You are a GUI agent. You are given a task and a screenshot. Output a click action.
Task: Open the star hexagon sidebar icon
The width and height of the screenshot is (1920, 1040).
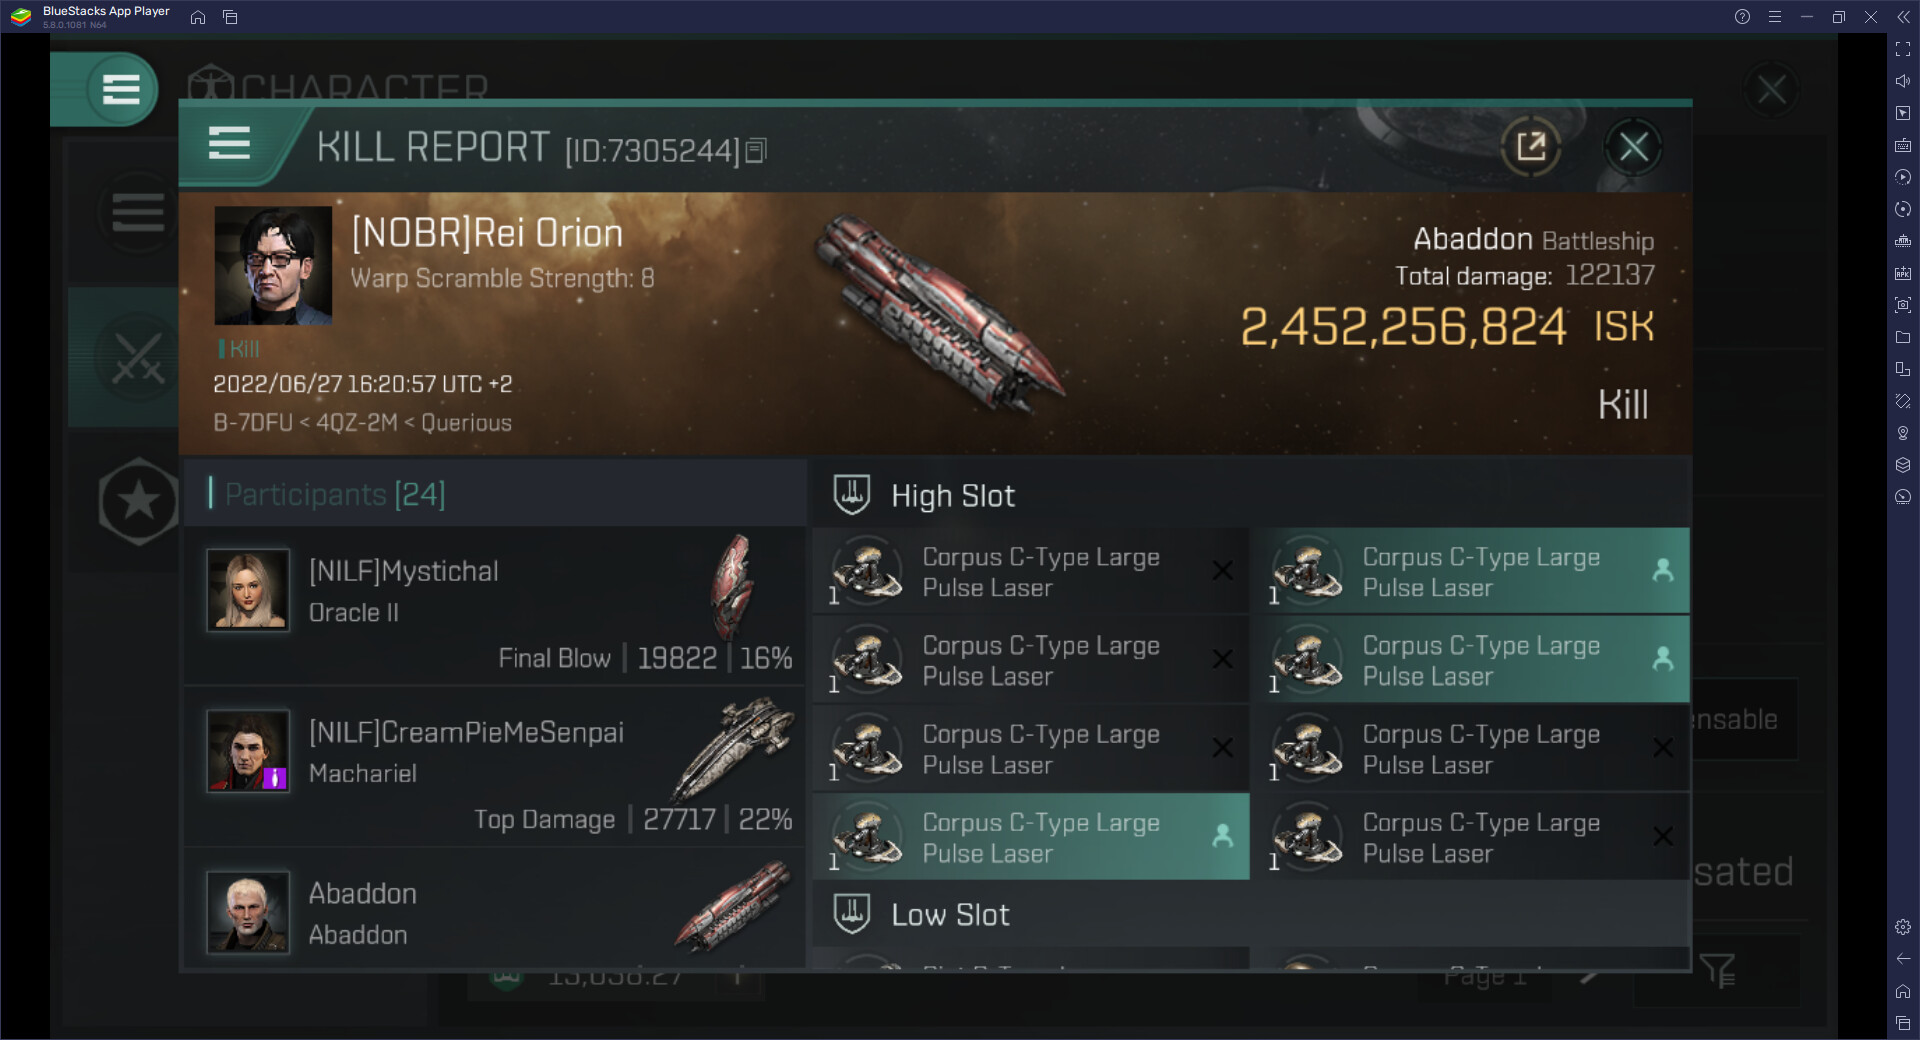[x=138, y=500]
